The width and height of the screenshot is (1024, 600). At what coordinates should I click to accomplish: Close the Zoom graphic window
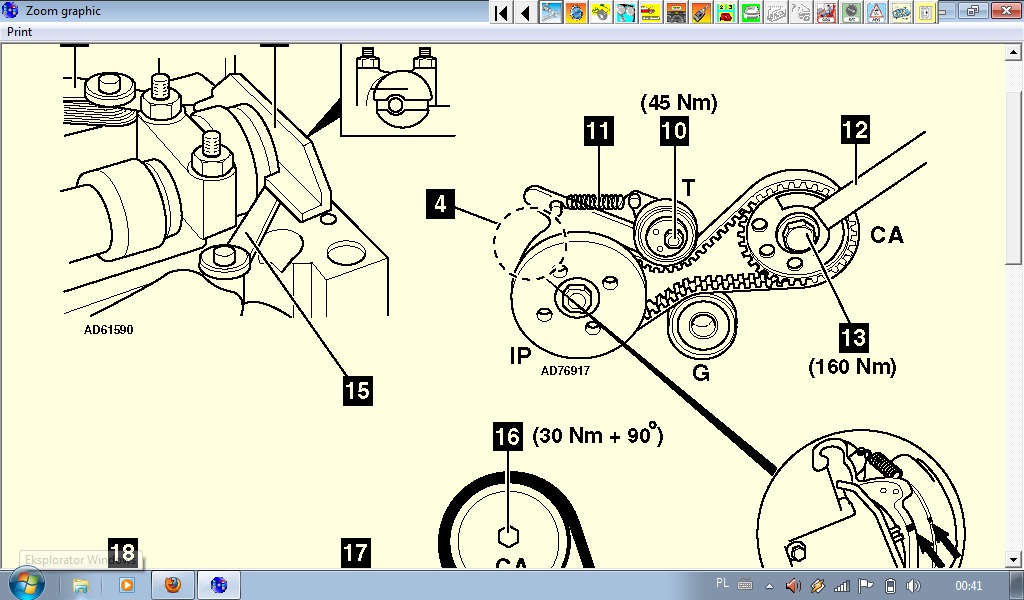(1004, 10)
